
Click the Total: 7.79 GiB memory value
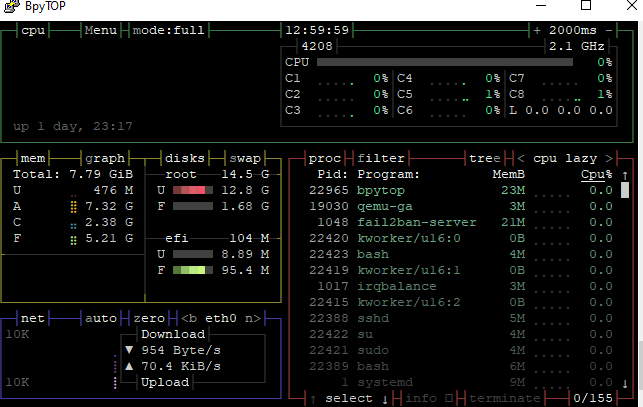click(73, 174)
